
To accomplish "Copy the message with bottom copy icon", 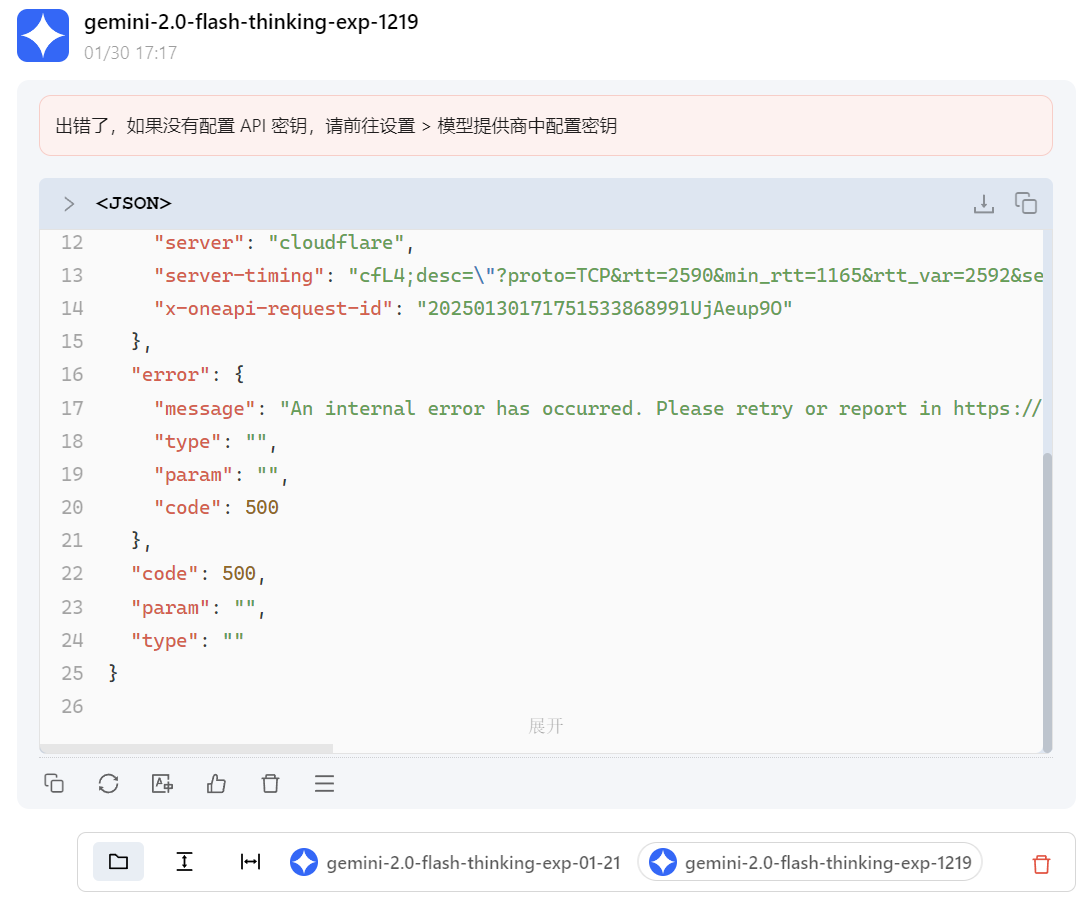I will pos(54,783).
